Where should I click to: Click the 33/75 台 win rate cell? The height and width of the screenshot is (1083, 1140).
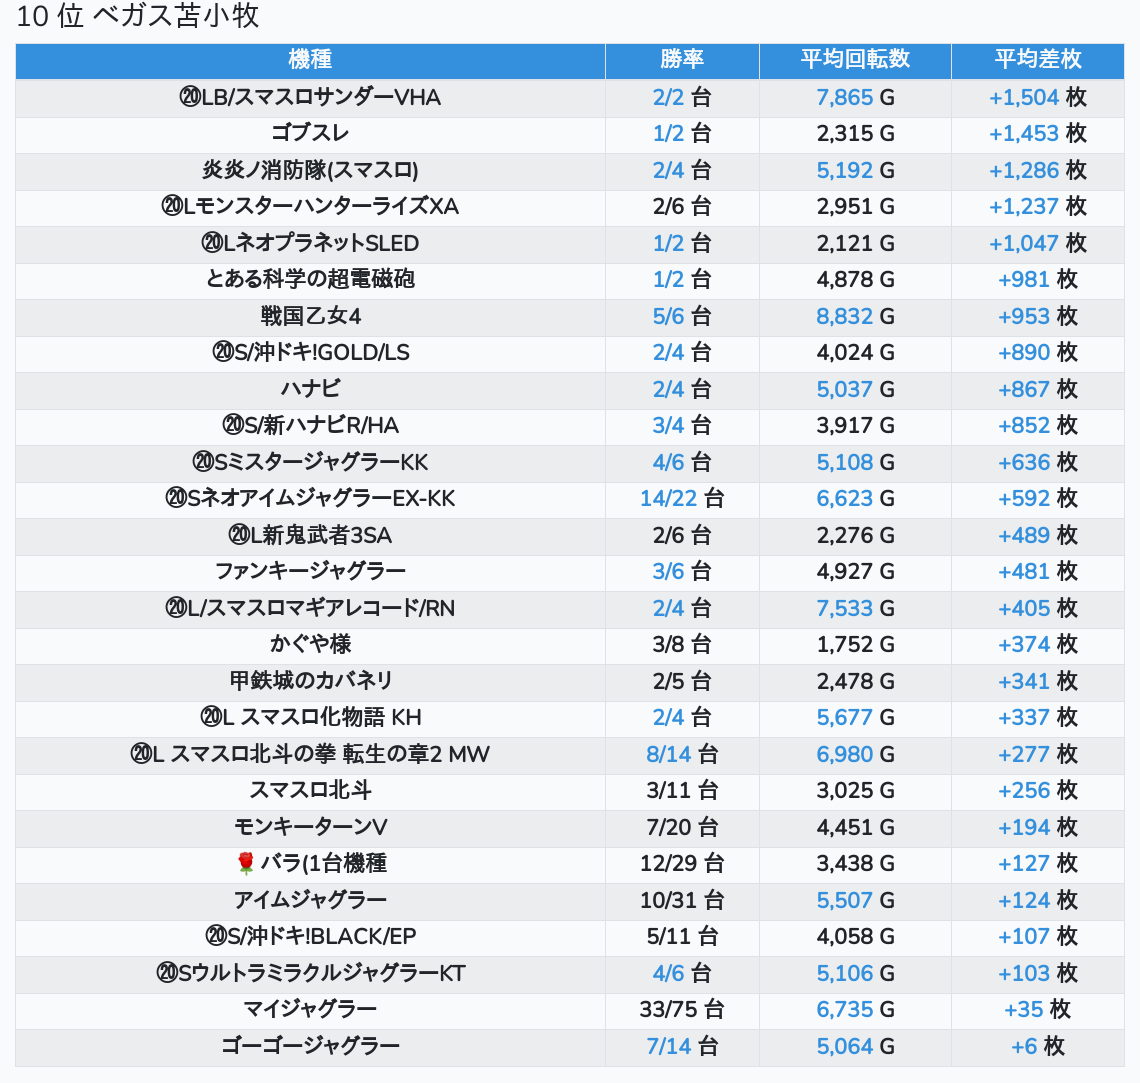(682, 1010)
